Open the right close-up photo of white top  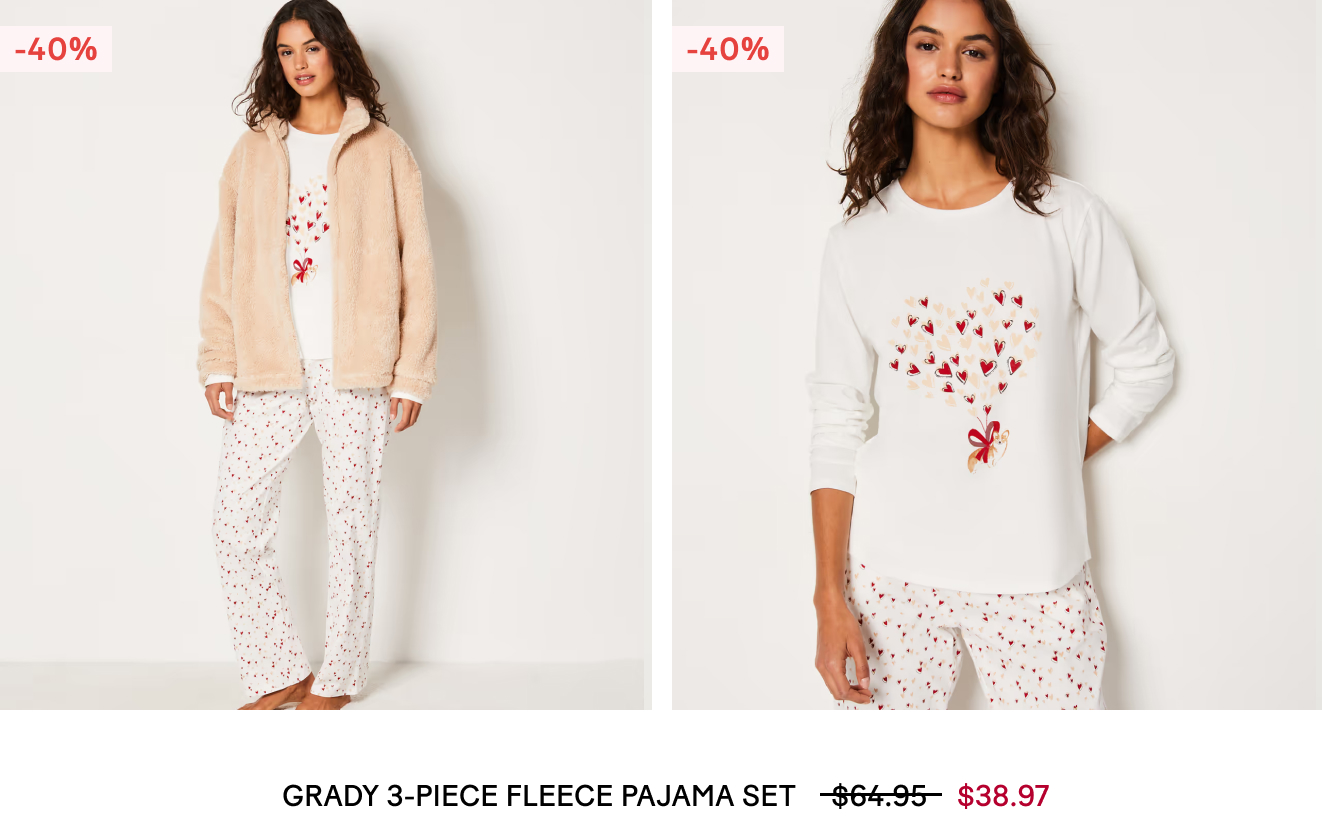[x=997, y=355]
